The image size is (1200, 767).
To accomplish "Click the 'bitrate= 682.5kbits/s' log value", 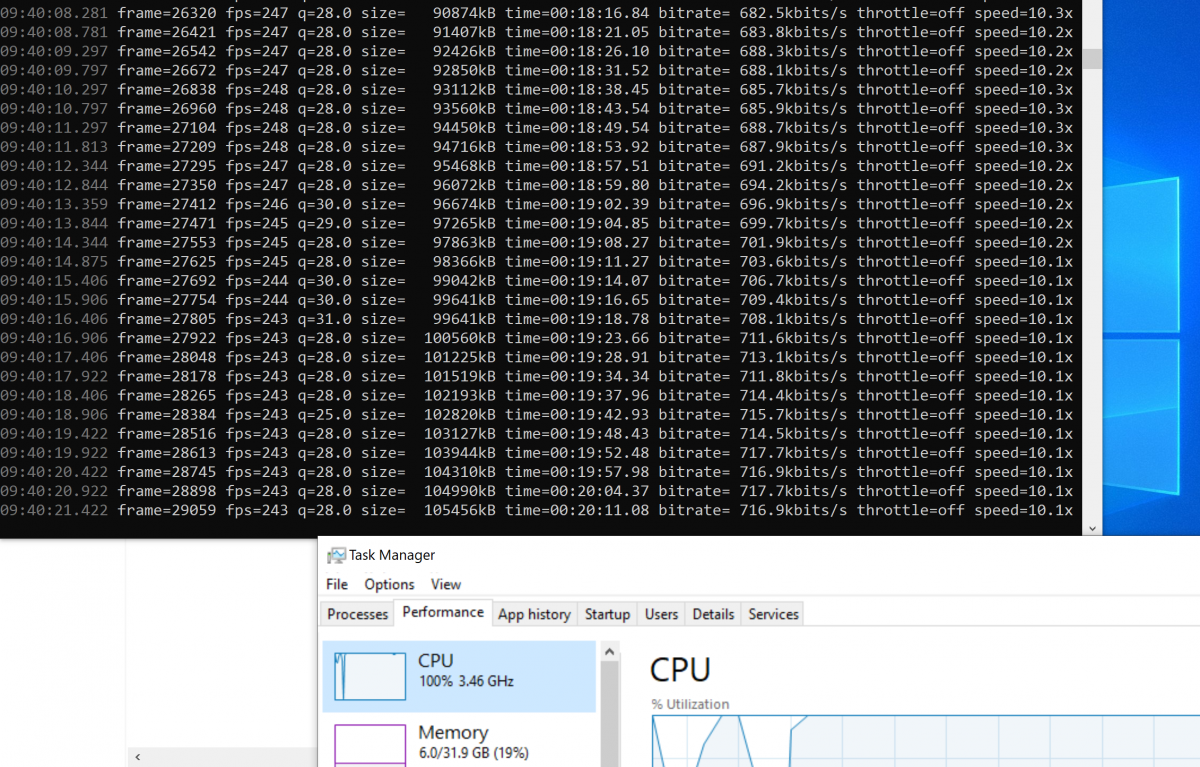I will pyautogui.click(x=753, y=13).
